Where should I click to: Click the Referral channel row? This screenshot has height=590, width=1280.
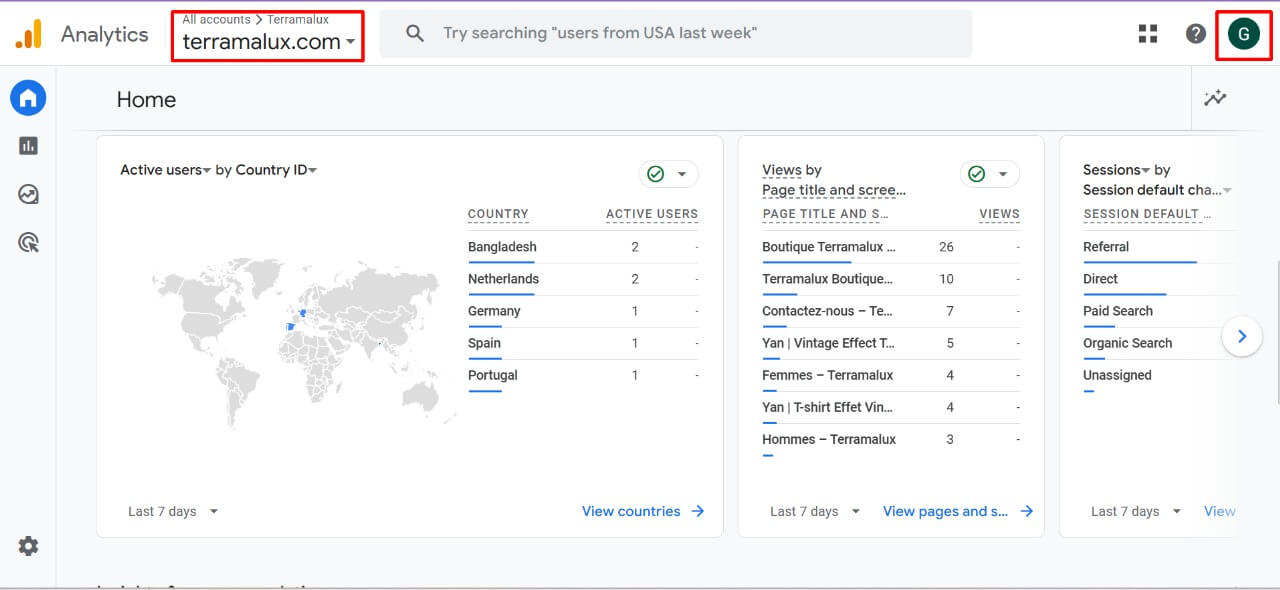tap(1160, 247)
